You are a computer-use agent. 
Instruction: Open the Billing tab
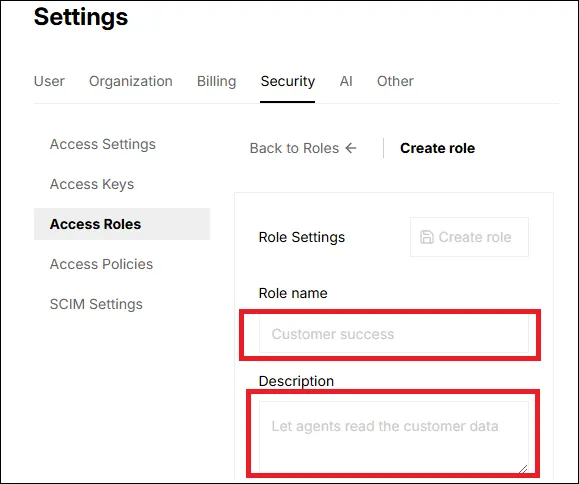[x=216, y=81]
